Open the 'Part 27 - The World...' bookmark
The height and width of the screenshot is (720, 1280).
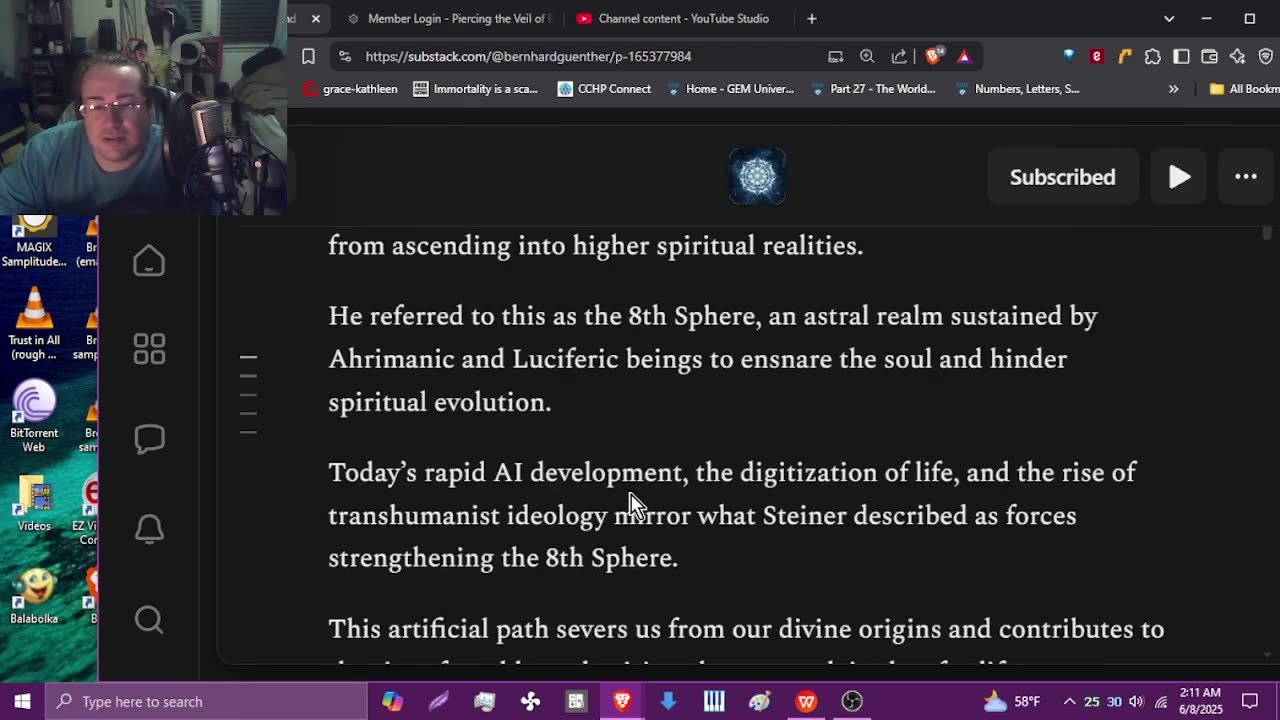[873, 89]
